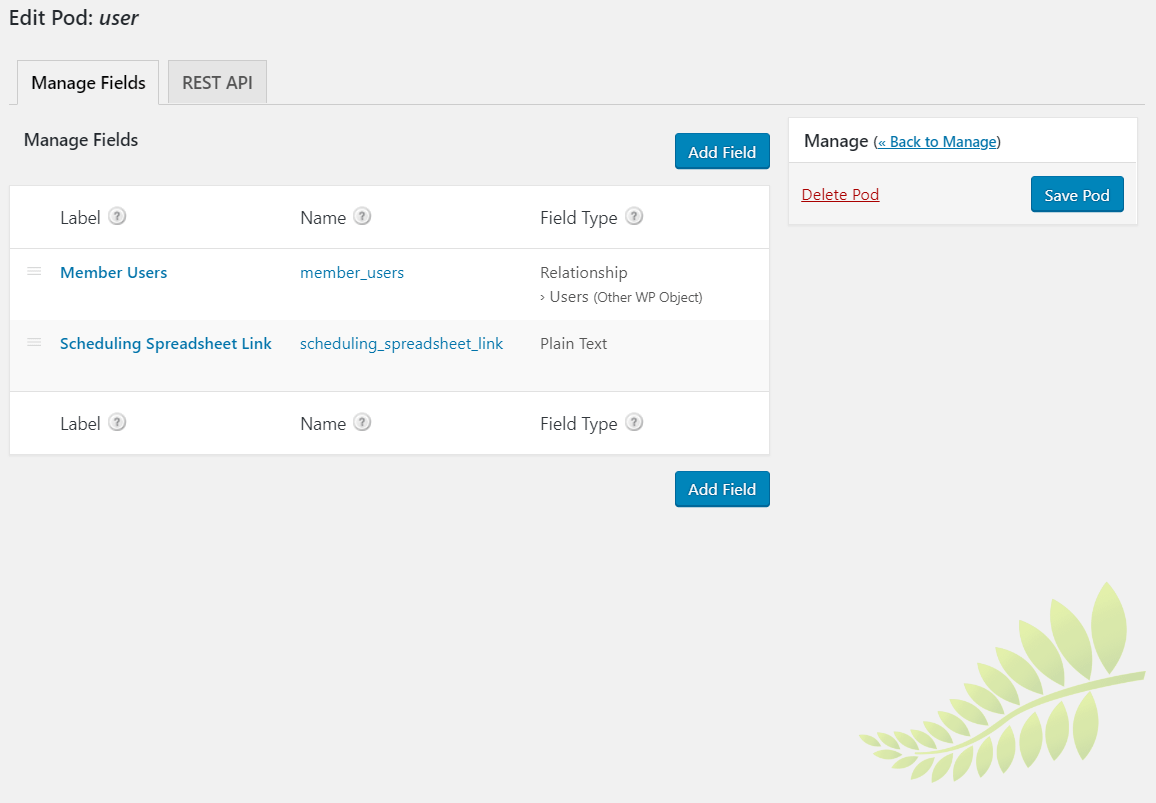Click the drag handle for the Member Users field
Screen dimensions: 1156x803
click(34, 271)
